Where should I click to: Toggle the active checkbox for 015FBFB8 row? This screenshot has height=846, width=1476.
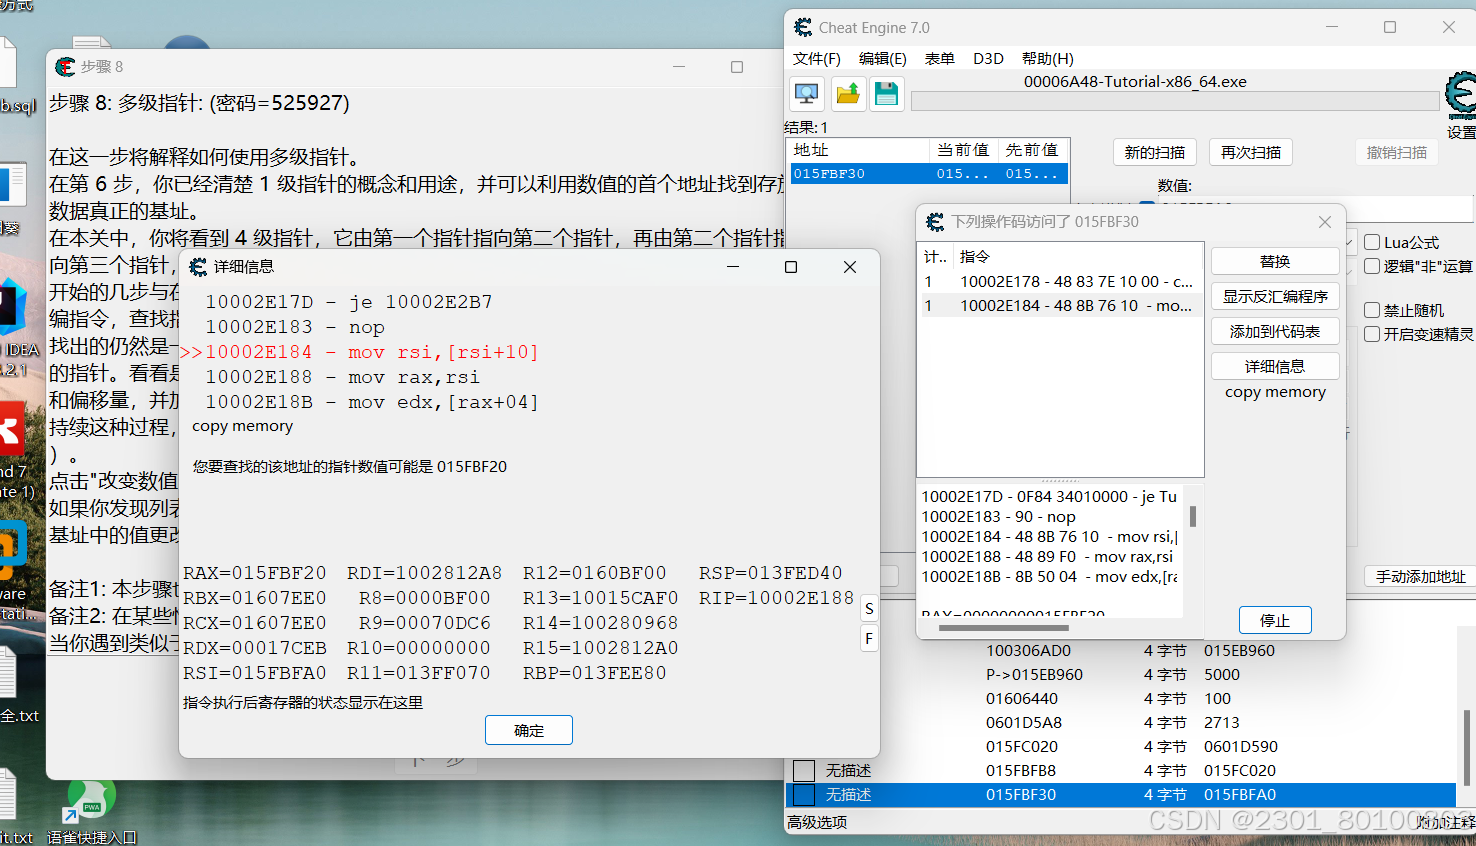804,771
